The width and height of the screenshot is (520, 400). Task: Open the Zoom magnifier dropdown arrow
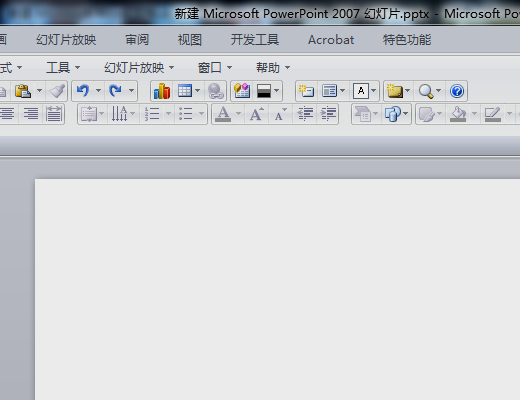pos(438,90)
